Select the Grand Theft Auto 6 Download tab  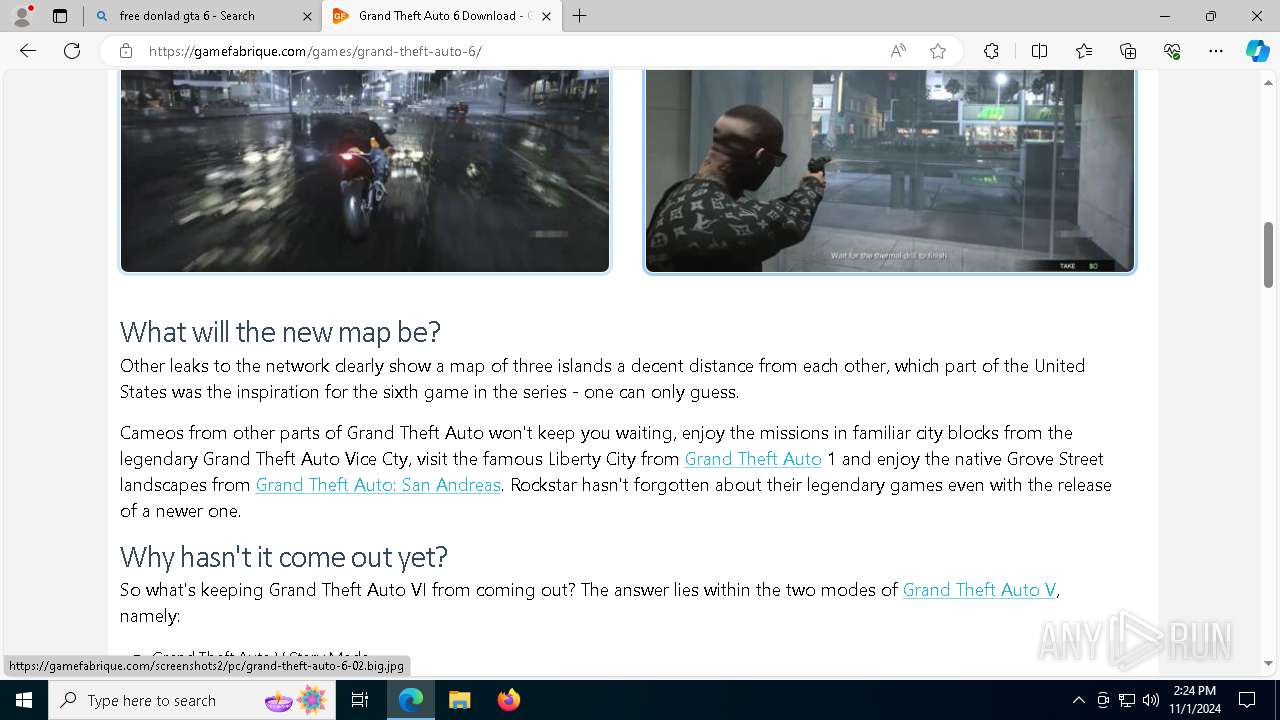442,16
